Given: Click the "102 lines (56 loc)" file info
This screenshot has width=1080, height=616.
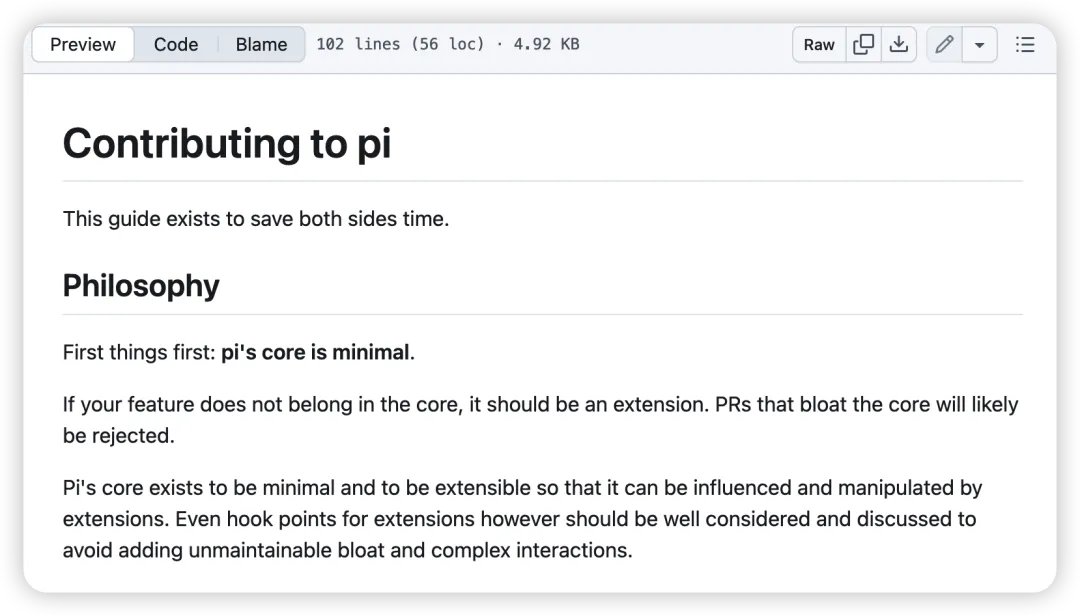Looking at the screenshot, I should (x=400, y=44).
